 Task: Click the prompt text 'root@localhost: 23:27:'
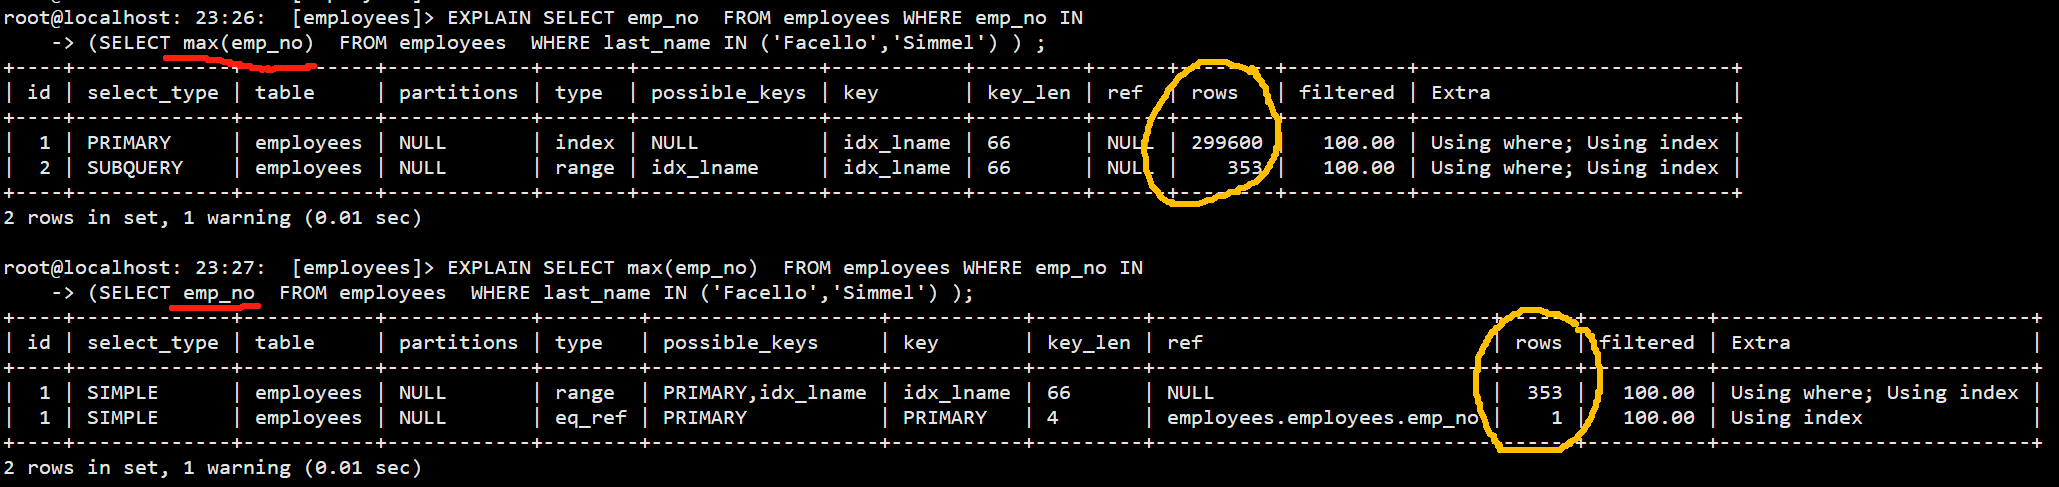click(135, 268)
